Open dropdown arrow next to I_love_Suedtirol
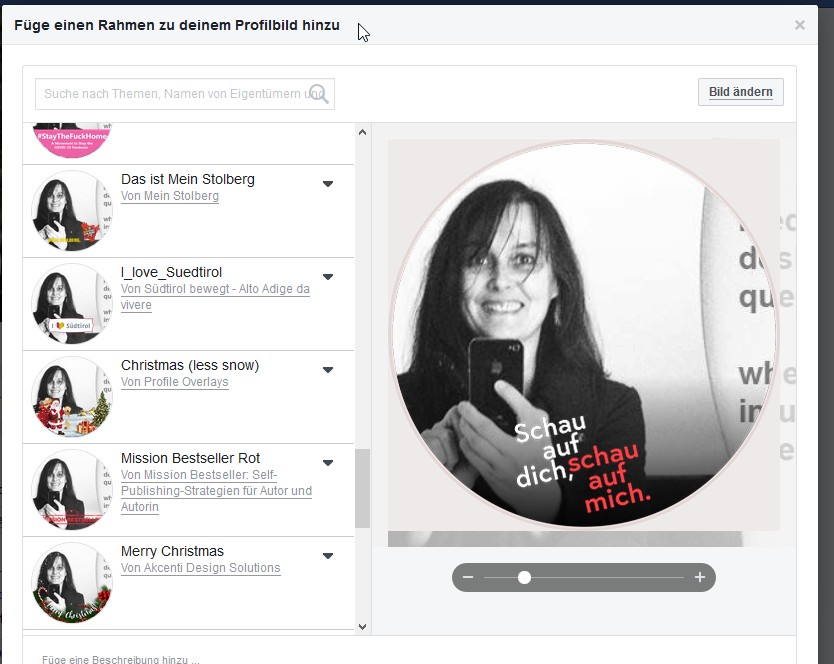Screen dimensions: 834x664 328,277
